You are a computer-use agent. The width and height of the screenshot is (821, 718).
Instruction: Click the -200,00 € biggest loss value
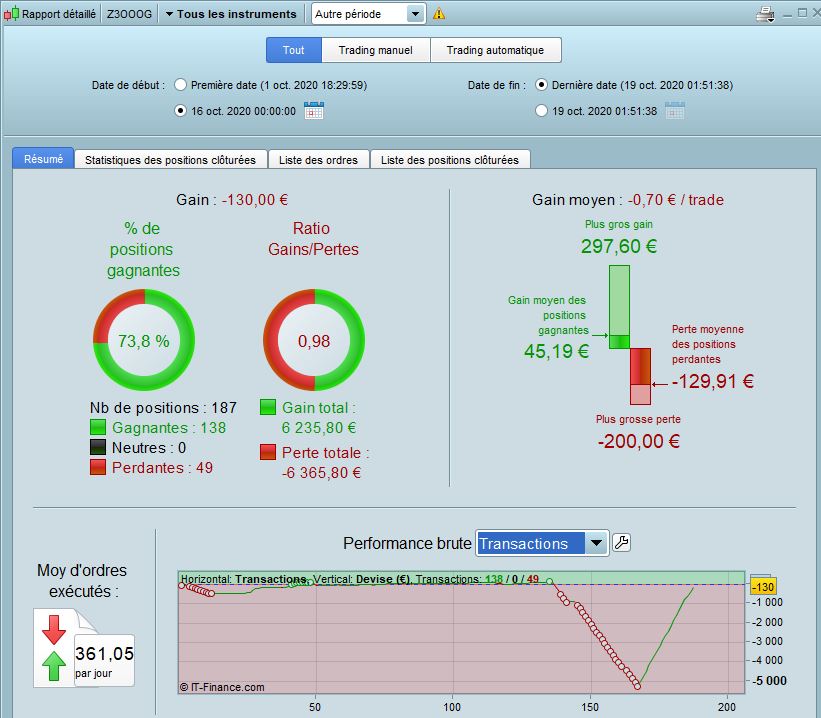[638, 441]
